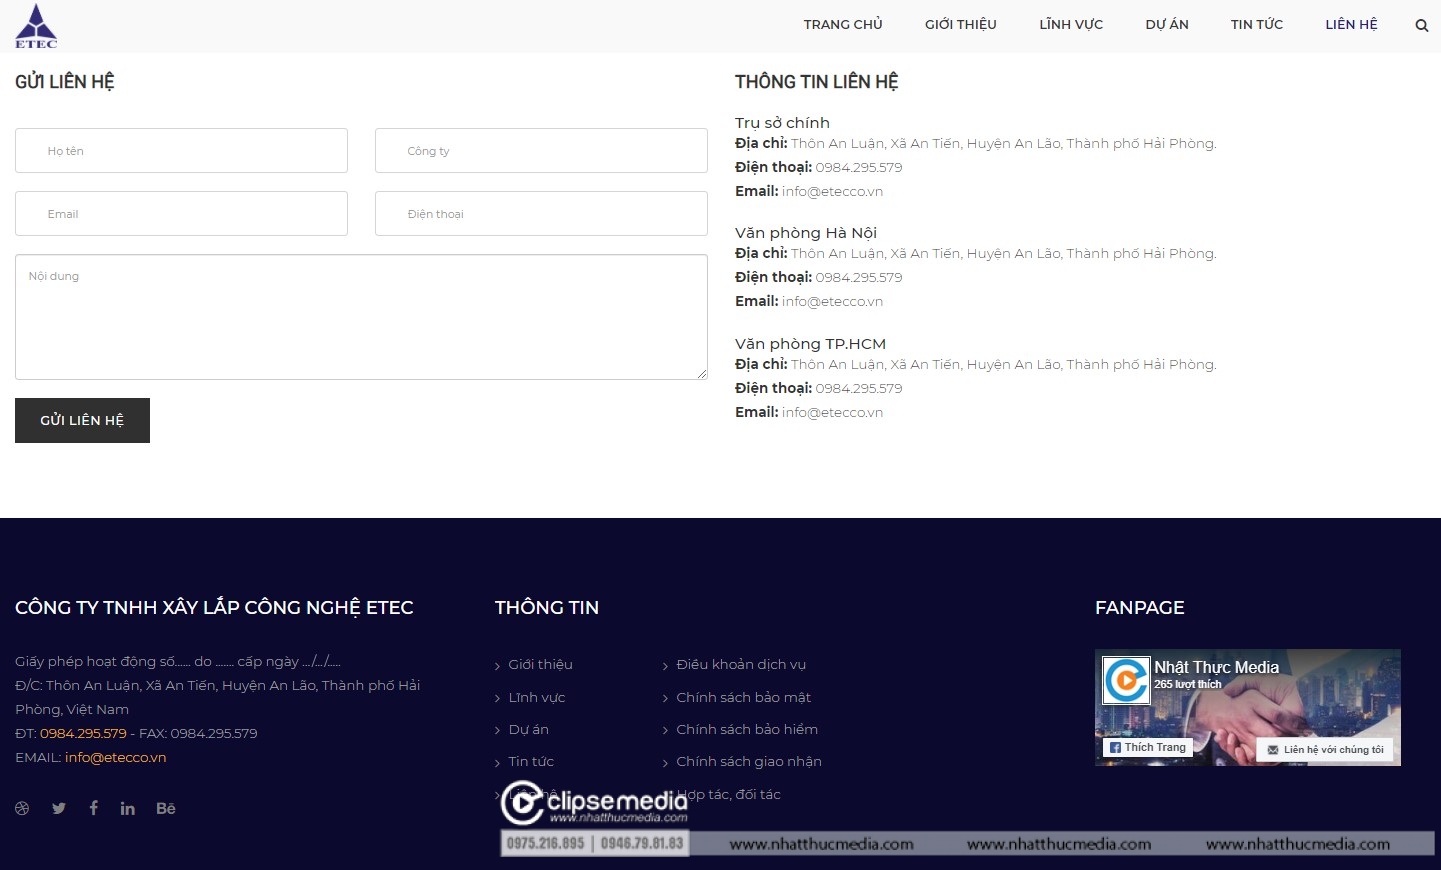Open Chính sách bảo mật footer link

743,697
